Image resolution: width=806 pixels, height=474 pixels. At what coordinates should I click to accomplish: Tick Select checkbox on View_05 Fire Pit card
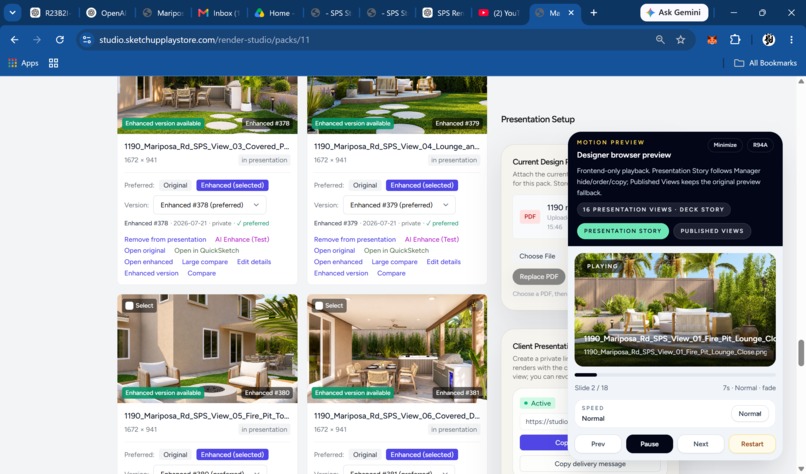130,305
